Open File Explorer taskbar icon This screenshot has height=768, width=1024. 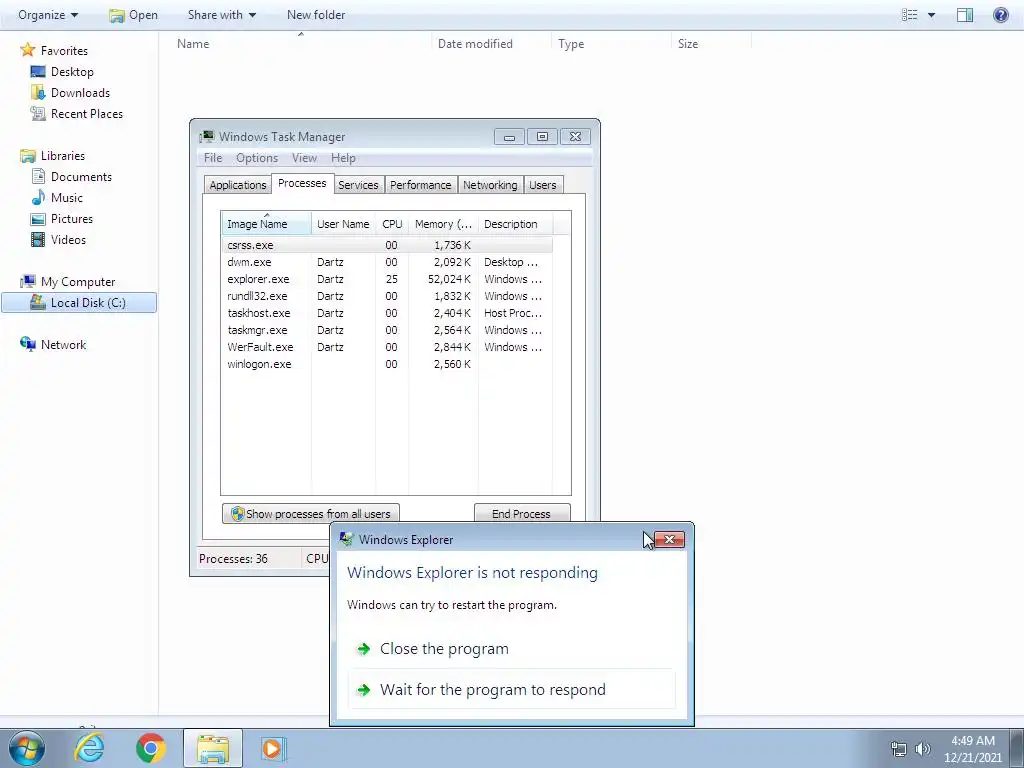tap(213, 748)
